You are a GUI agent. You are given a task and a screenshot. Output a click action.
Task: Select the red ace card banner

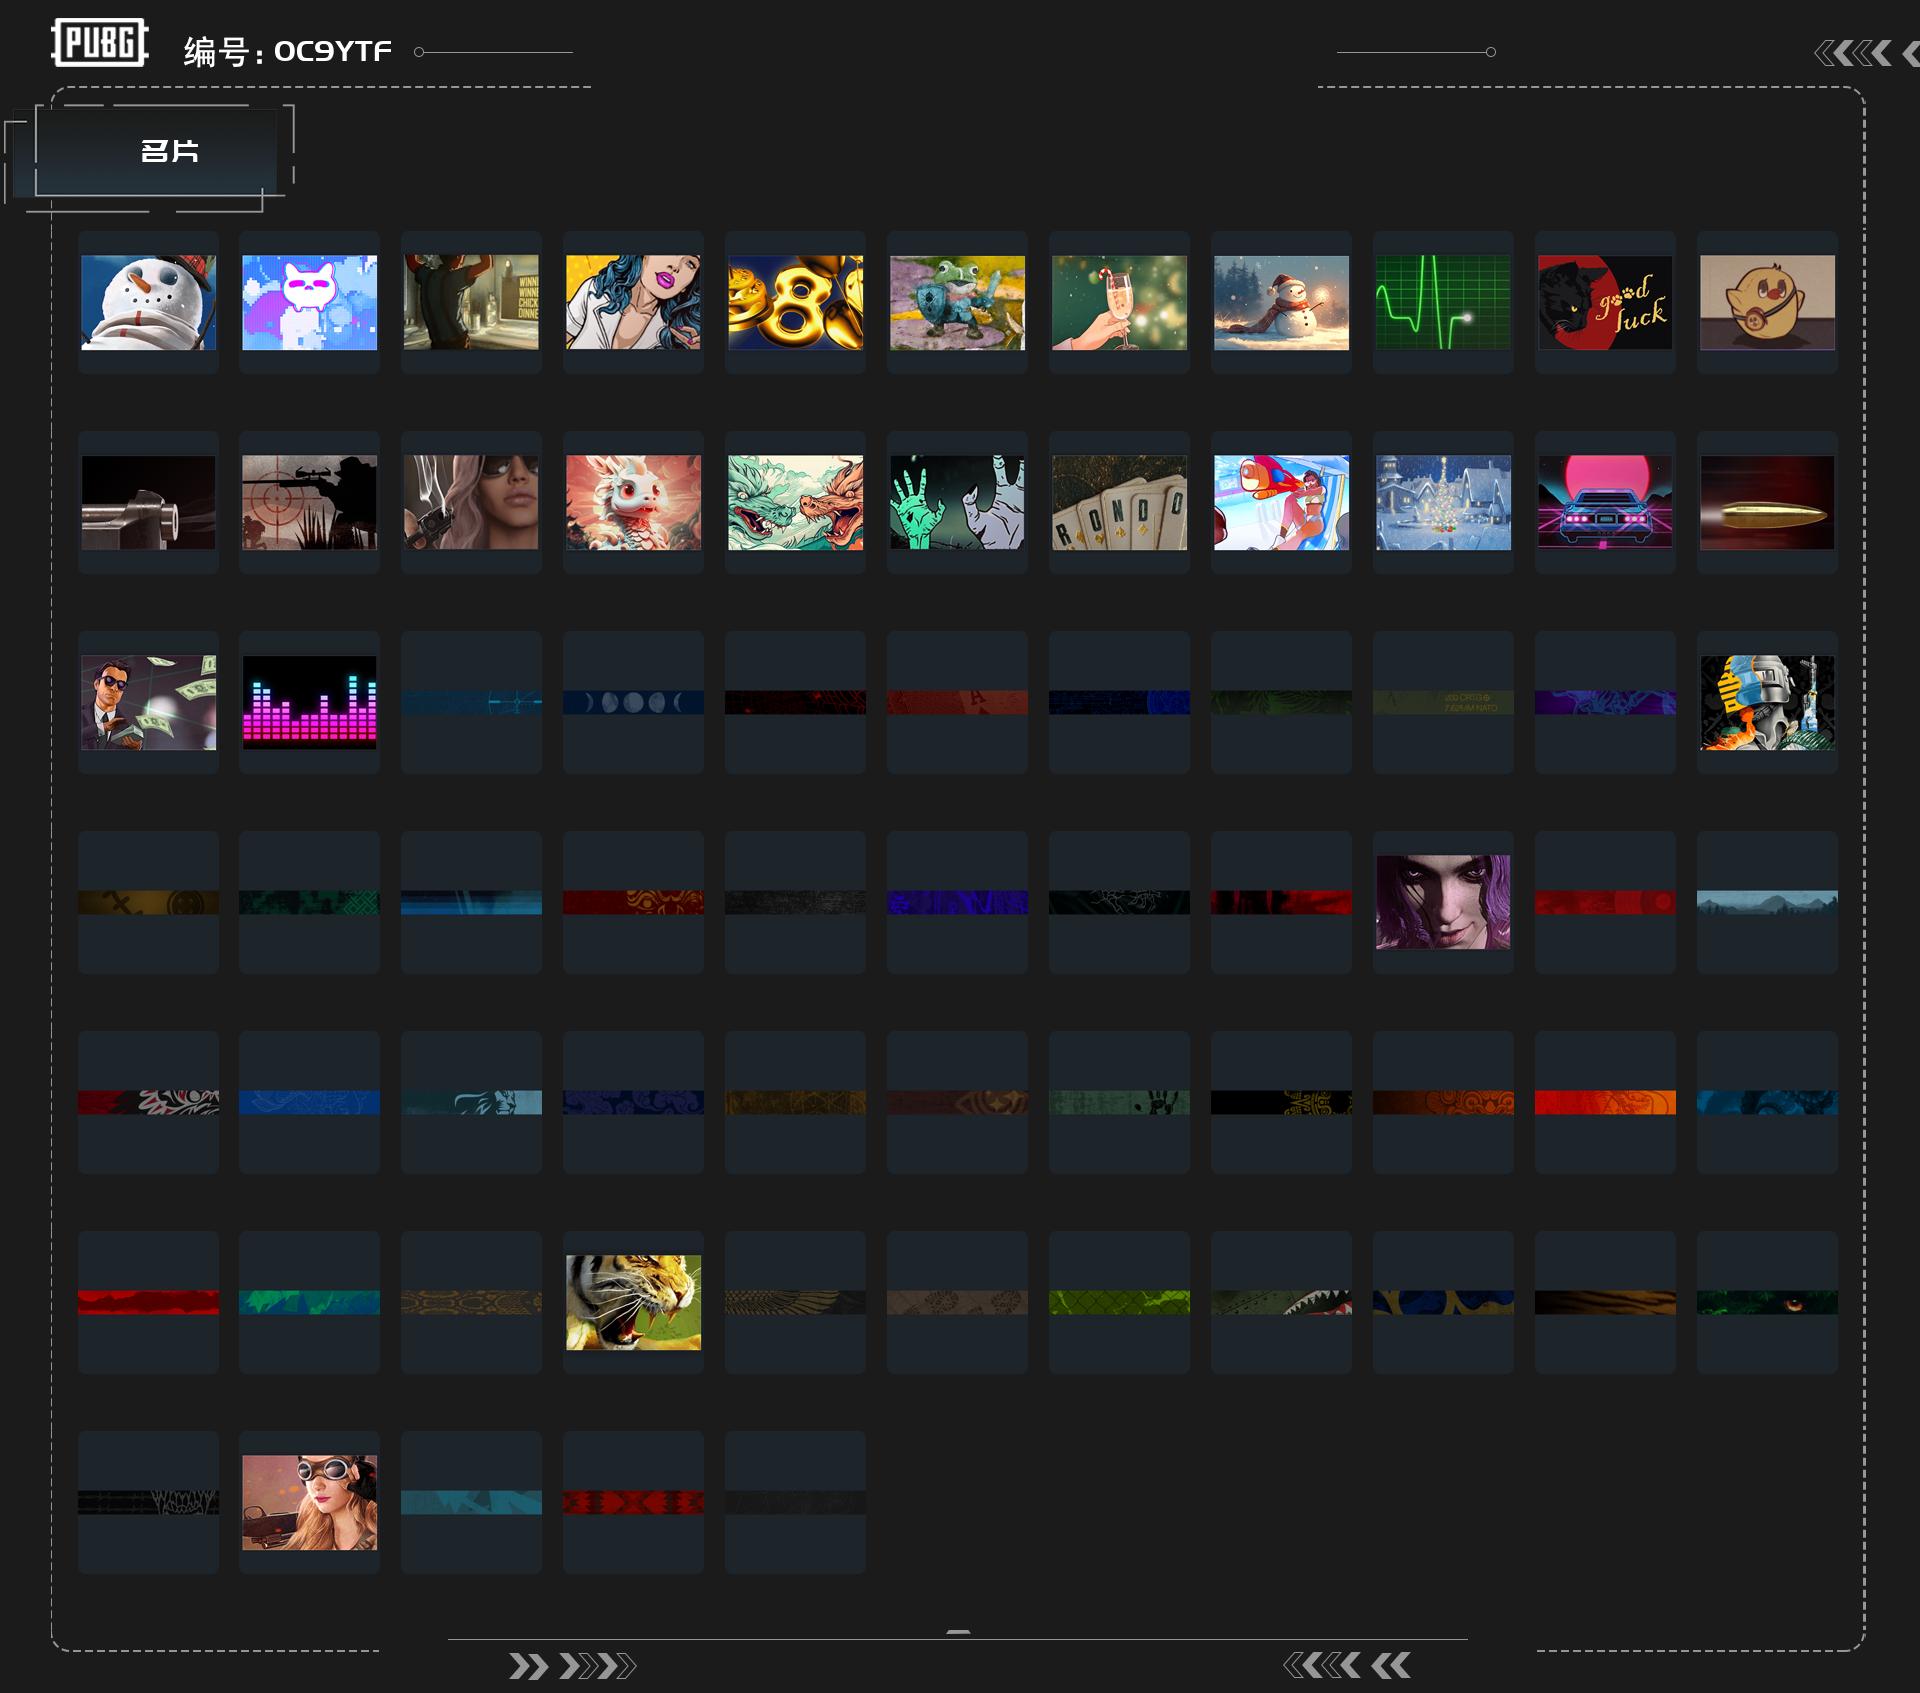pos(957,702)
